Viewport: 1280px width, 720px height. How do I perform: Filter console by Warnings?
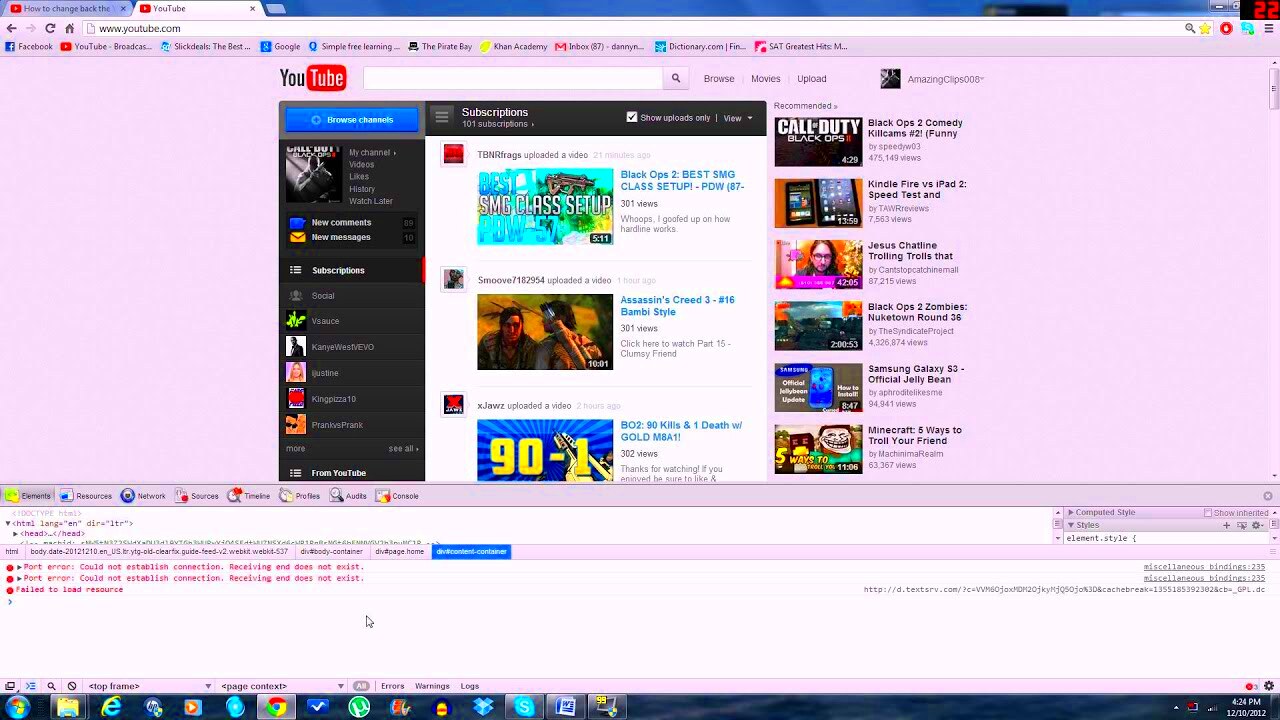432,686
